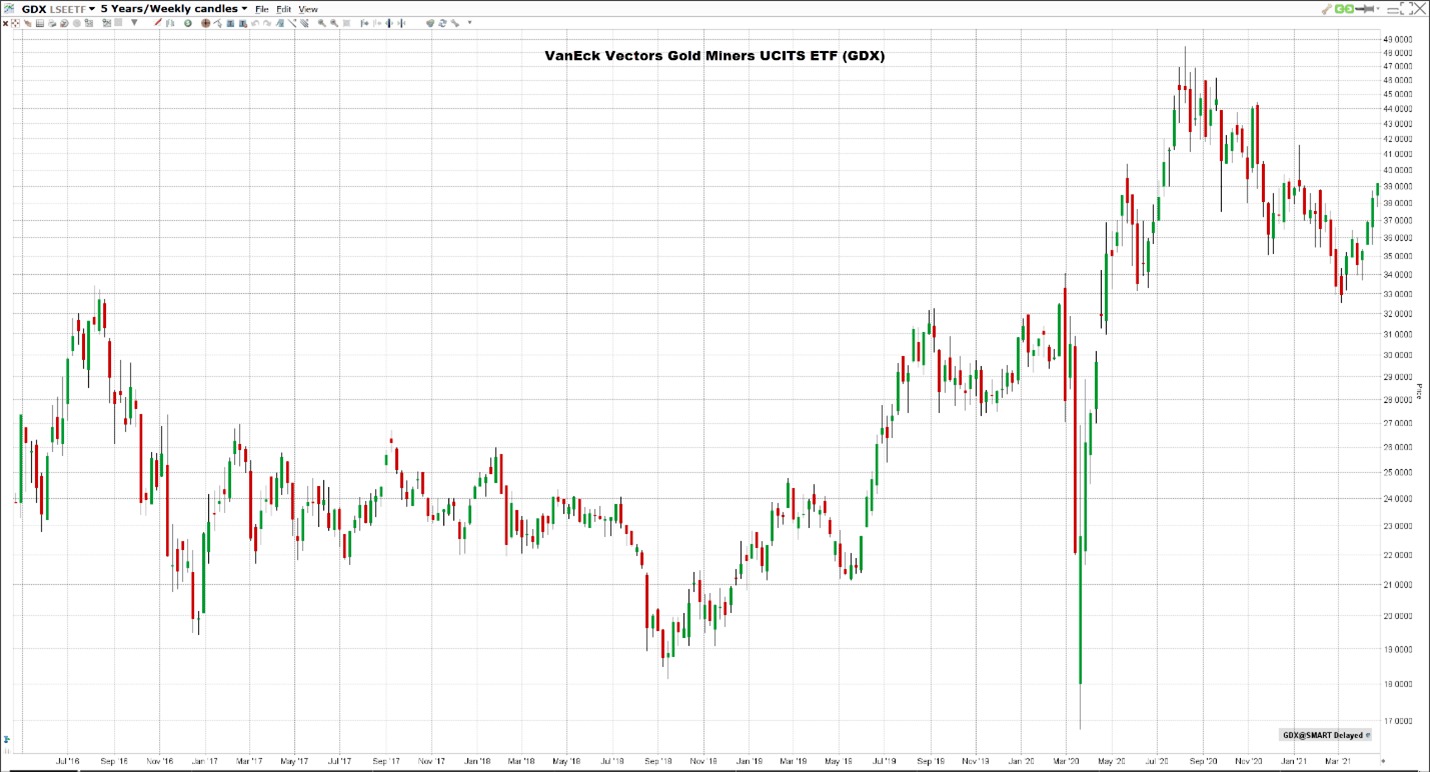The image size is (1430, 772).
Task: Click the small blue icon at chart bottom-left
Action: (6, 741)
